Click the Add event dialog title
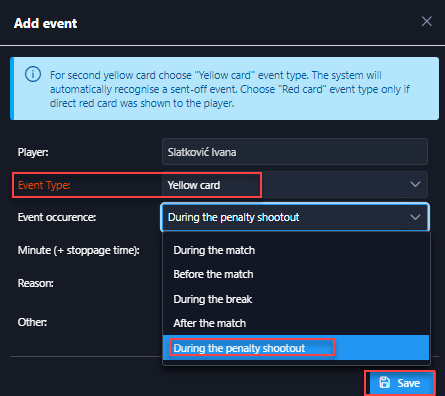Viewport: 445px width, 396px height. (45, 23)
